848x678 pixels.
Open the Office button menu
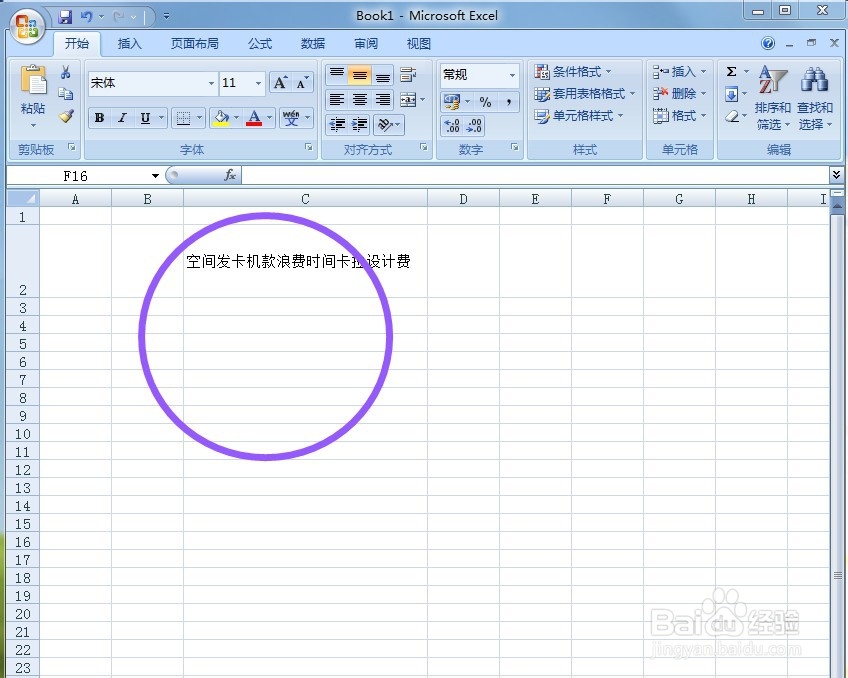(25, 27)
